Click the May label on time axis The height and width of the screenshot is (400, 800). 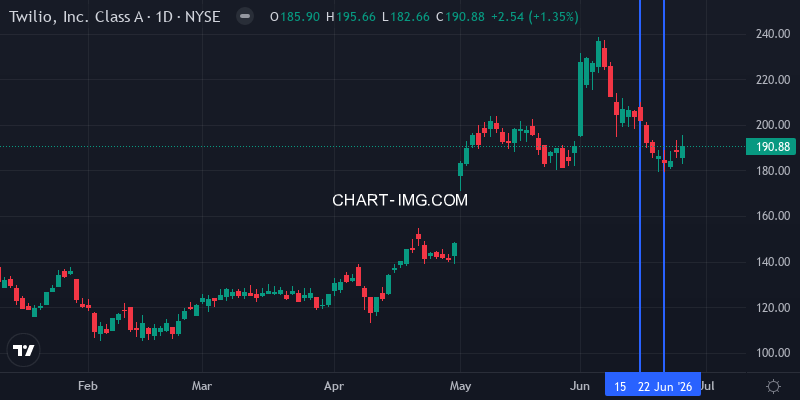[x=460, y=386]
